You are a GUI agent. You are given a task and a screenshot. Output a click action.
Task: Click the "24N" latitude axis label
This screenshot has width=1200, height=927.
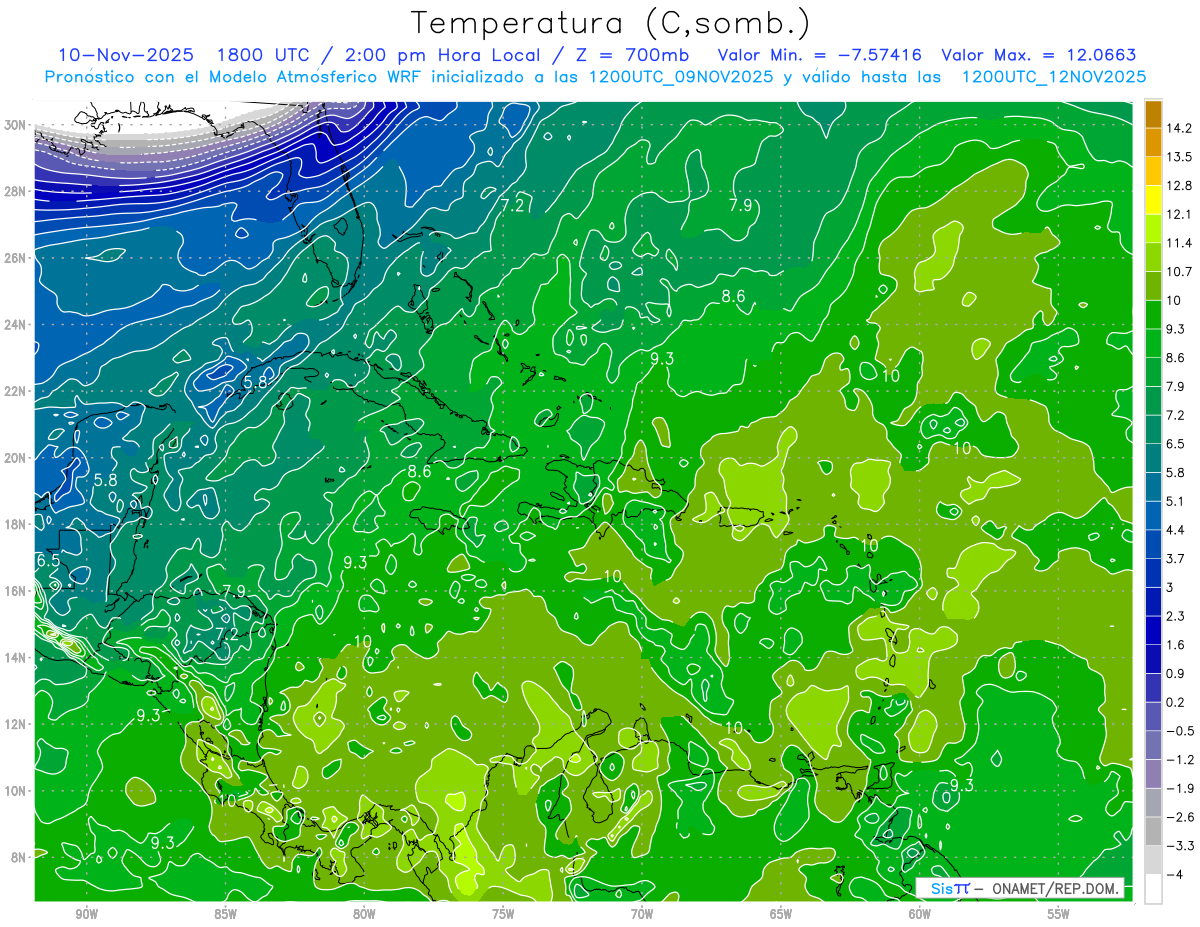[16, 325]
